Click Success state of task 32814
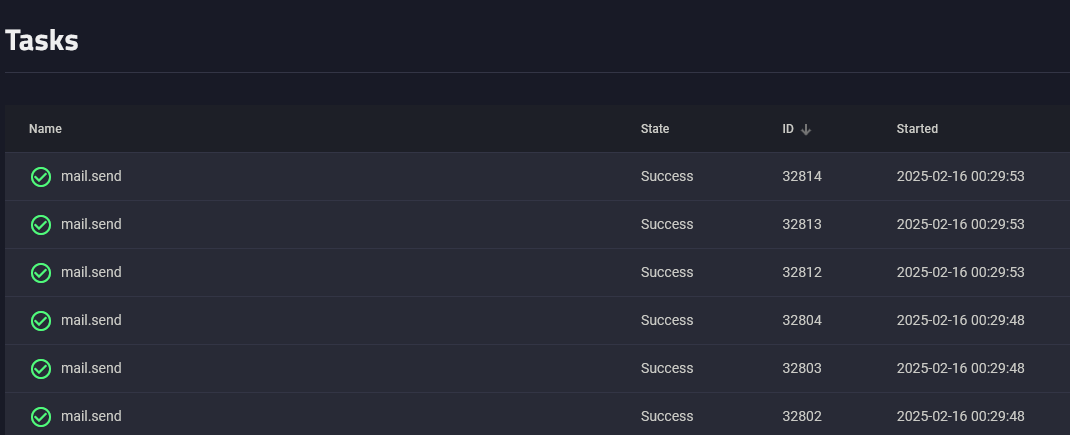Image resolution: width=1070 pixels, height=435 pixels. pos(667,176)
